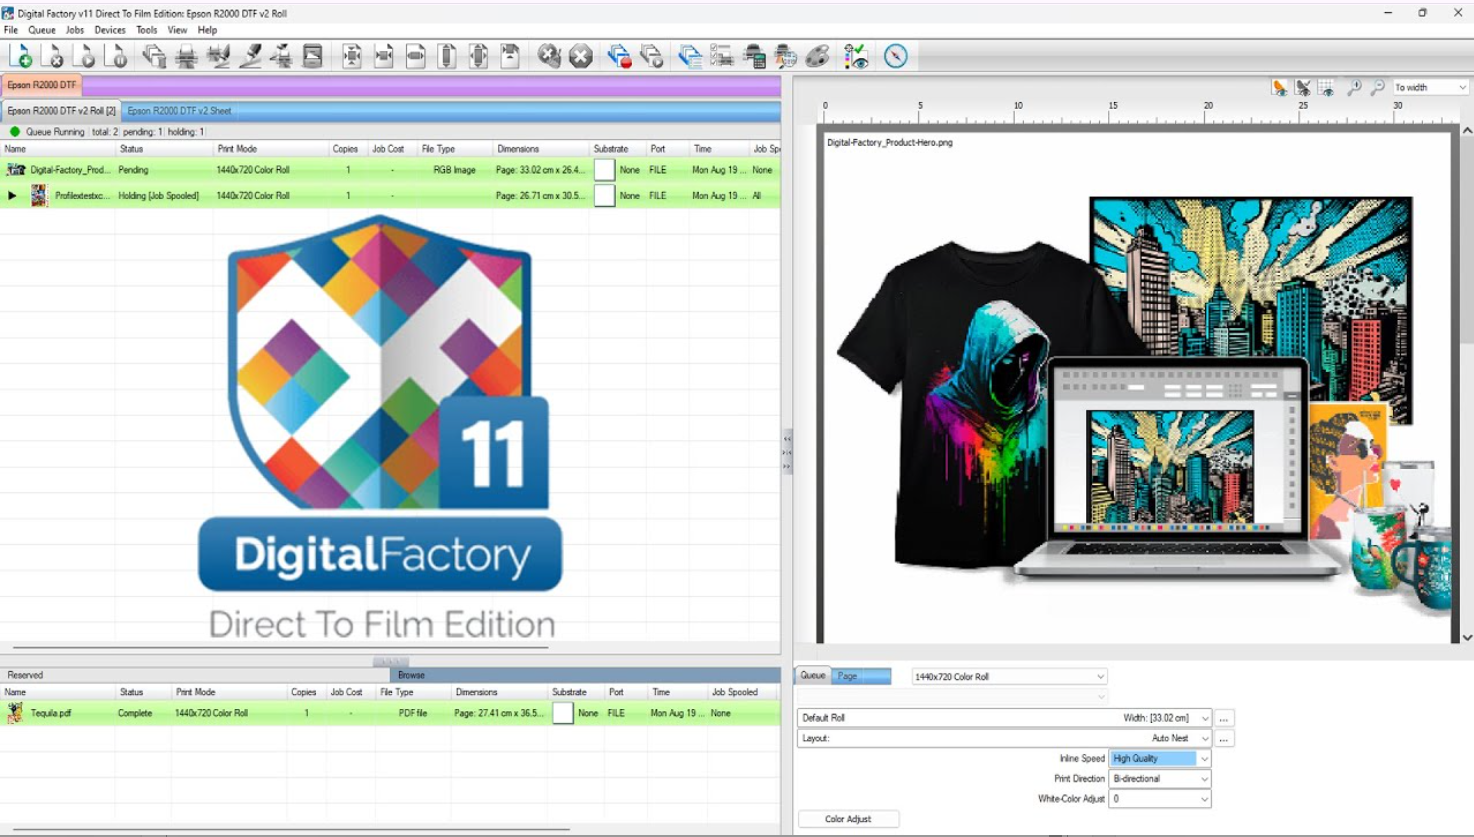Click the add new job toolbar icon

(x=20, y=56)
